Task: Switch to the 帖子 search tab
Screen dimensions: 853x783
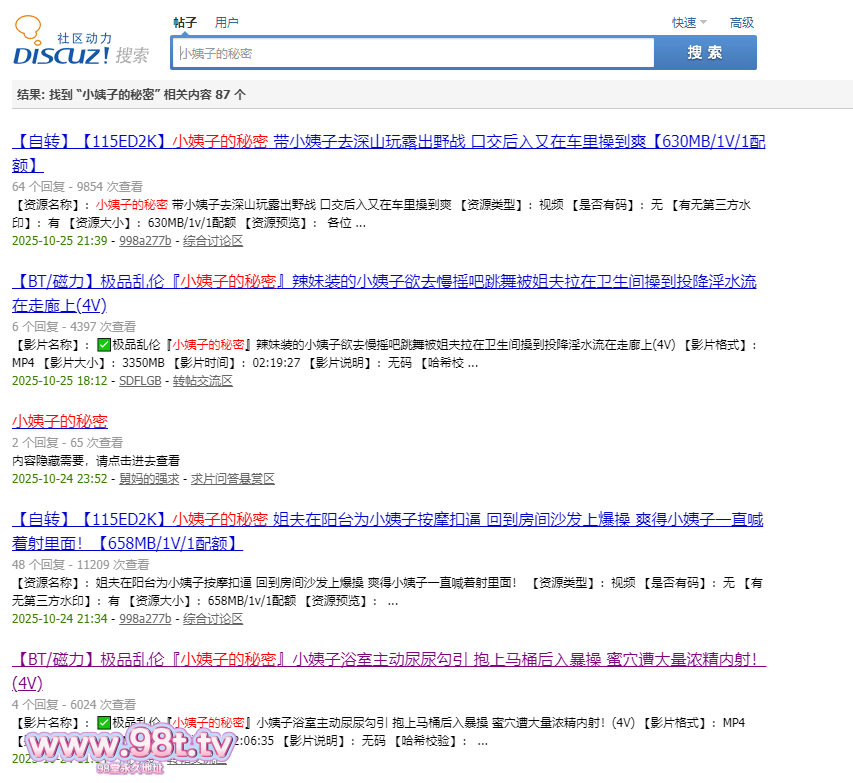Action: pos(185,22)
